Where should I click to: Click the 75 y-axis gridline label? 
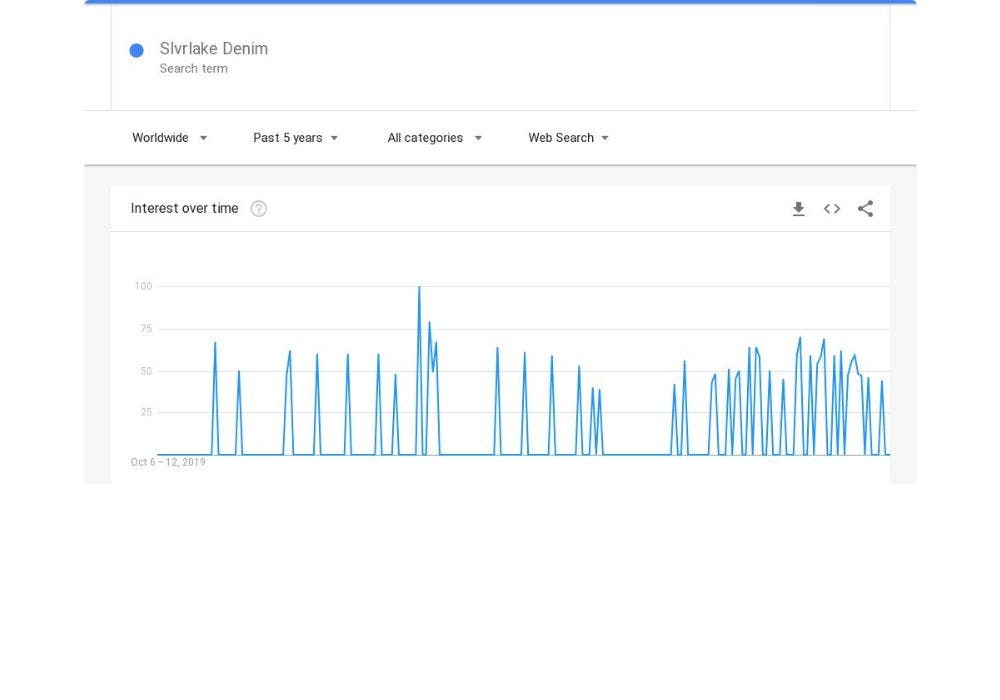pos(146,329)
